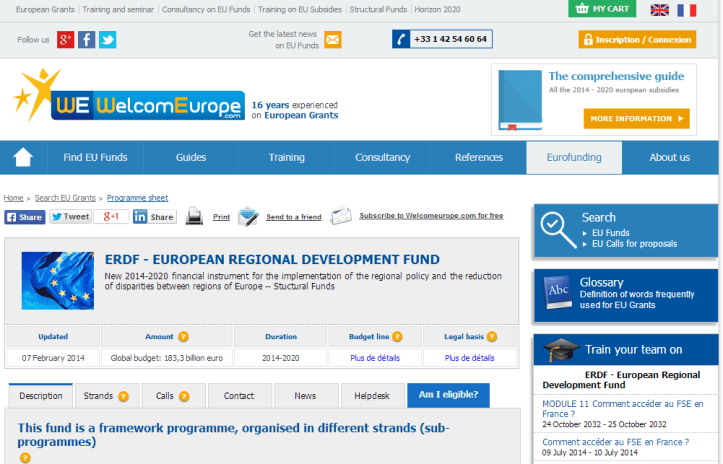723x464 pixels.
Task: Click the orange newsletter envelope icon
Action: (x=333, y=40)
